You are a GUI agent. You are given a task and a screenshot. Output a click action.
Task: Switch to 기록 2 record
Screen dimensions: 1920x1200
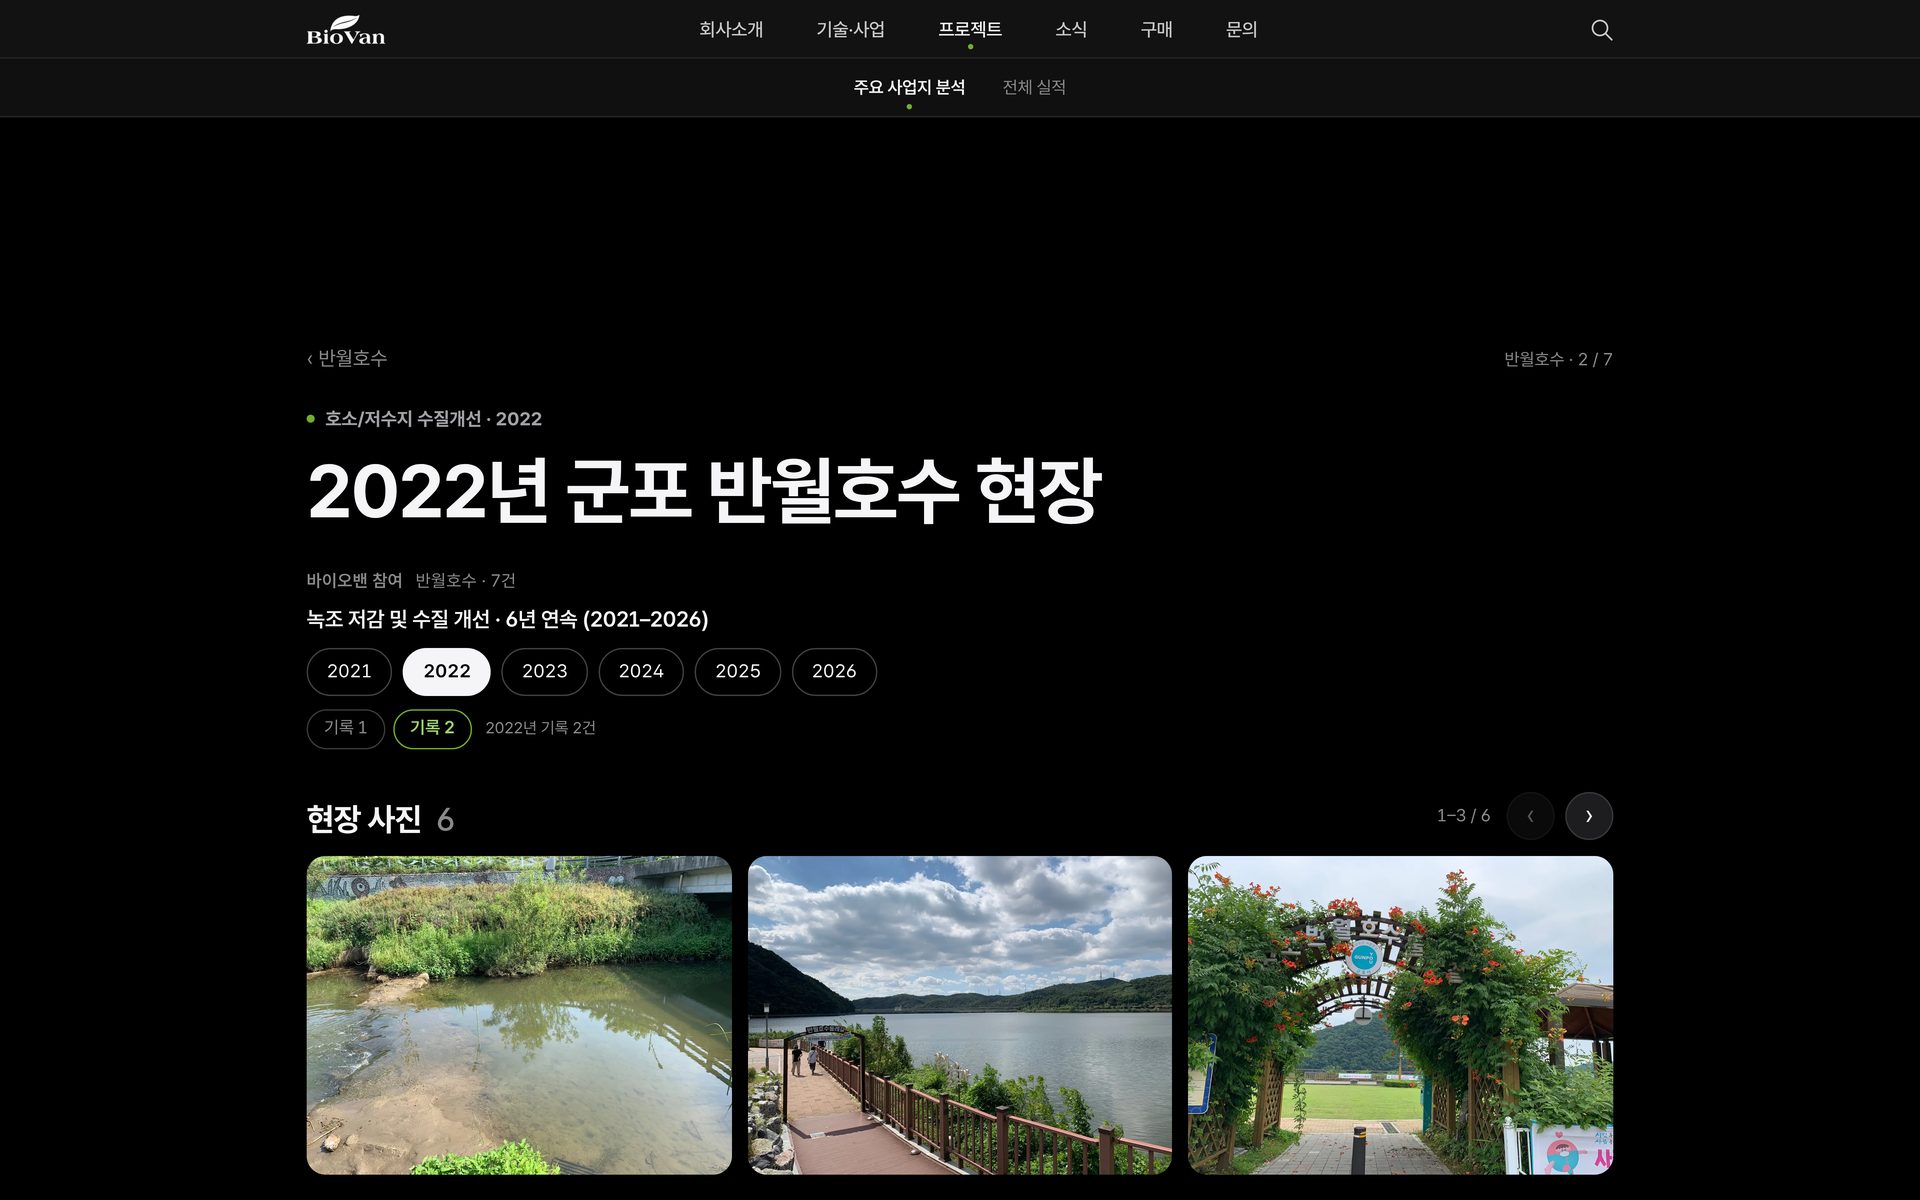pyautogui.click(x=432, y=728)
